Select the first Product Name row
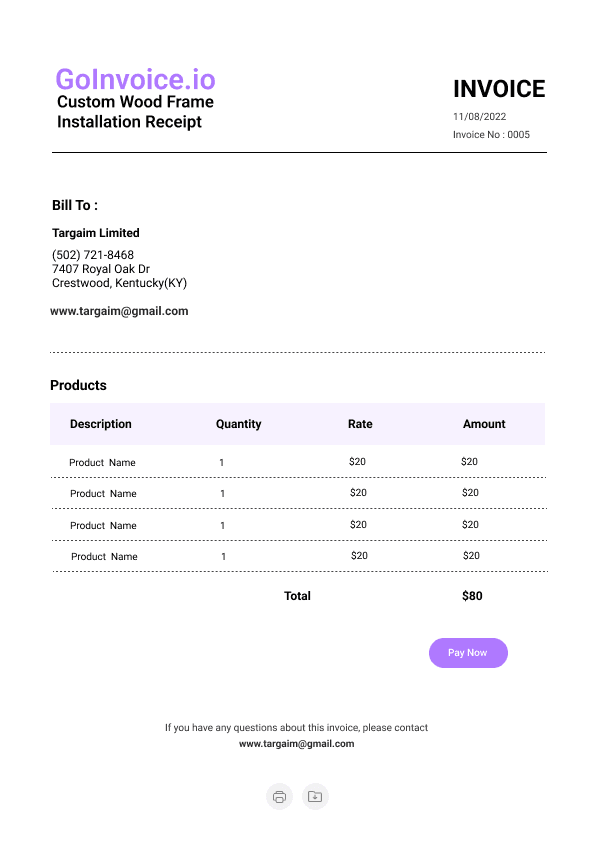The height and width of the screenshot is (842, 595). 298,462
